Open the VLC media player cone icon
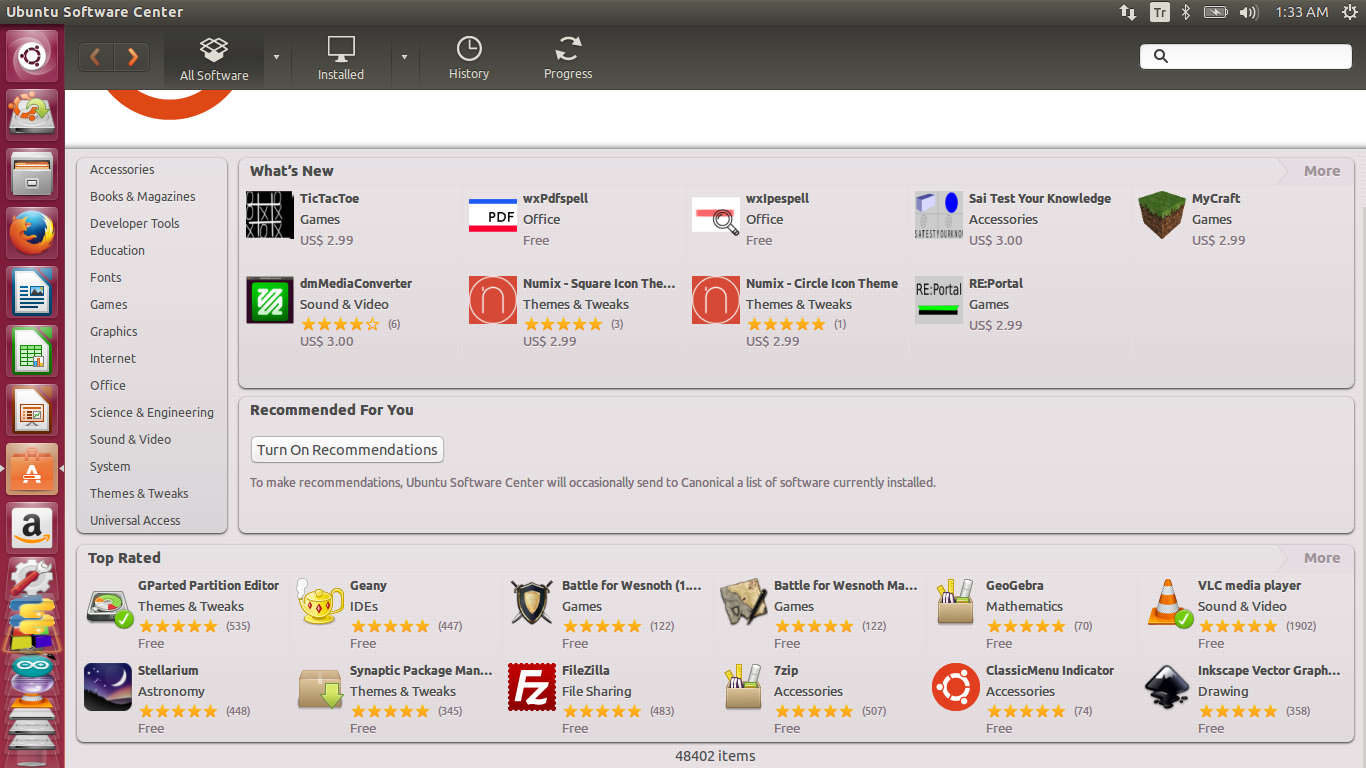The width and height of the screenshot is (1366, 768). click(1168, 602)
